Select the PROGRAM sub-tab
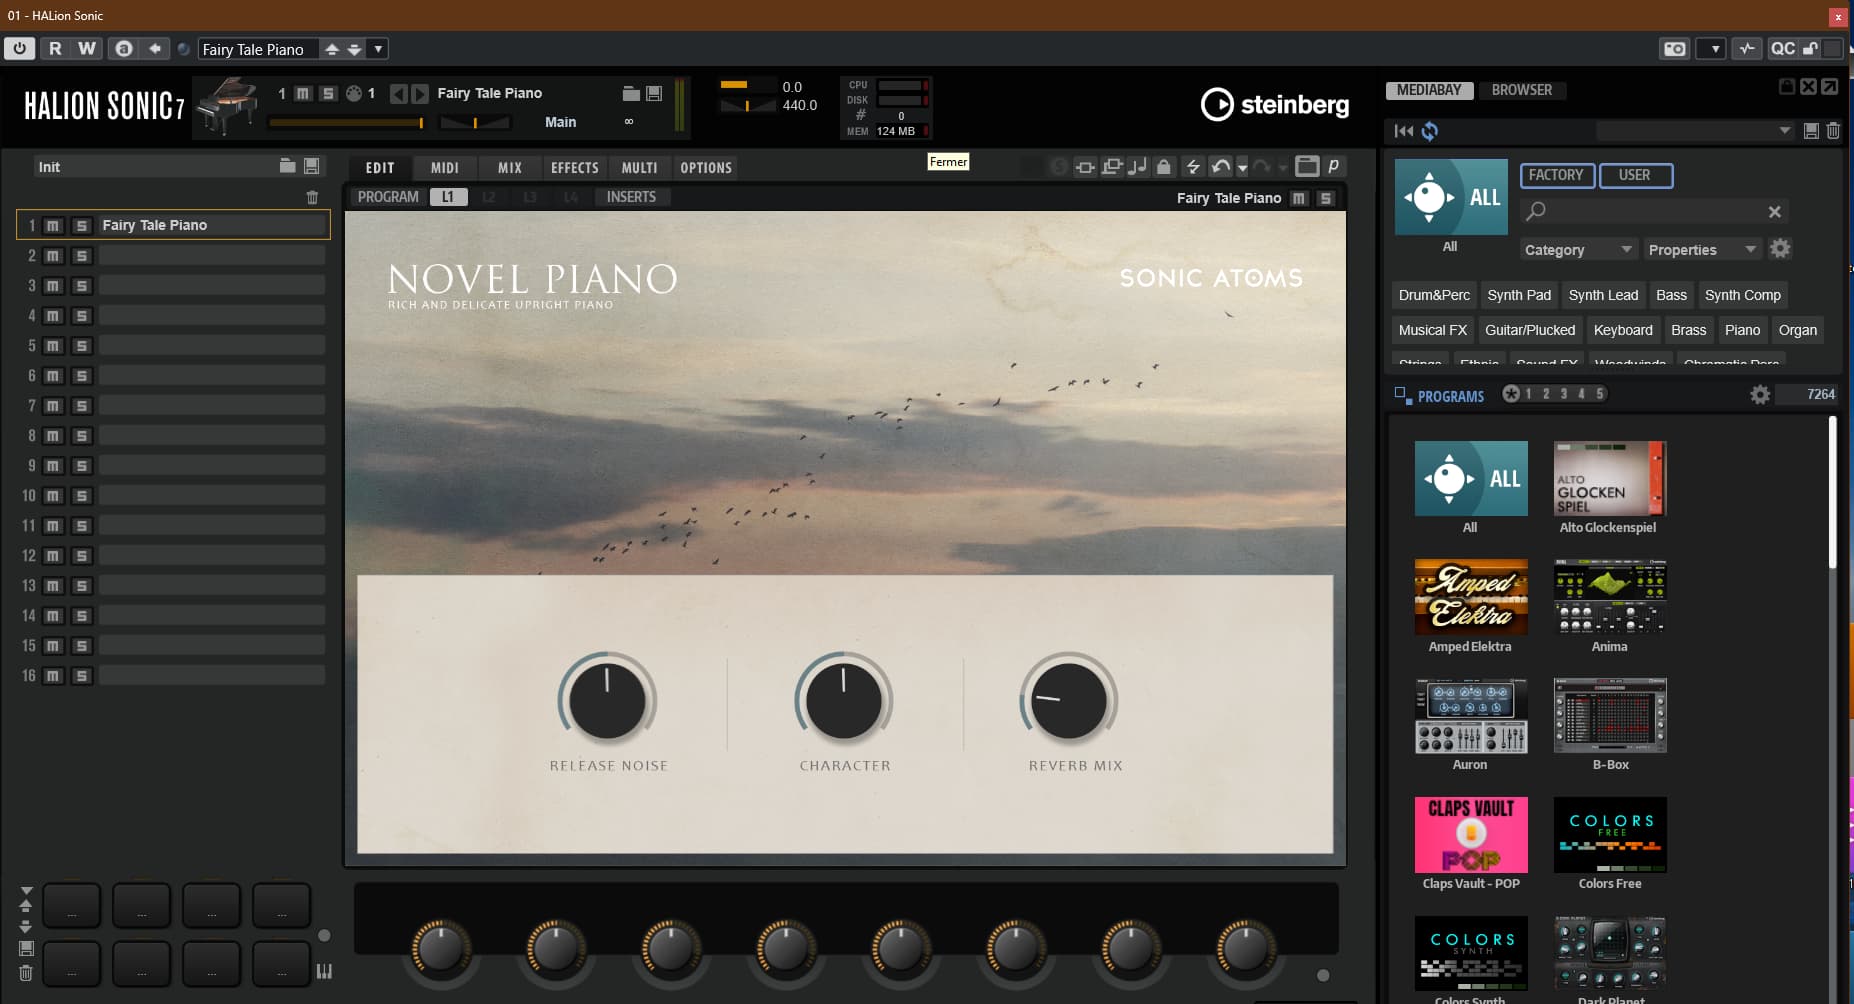This screenshot has width=1854, height=1004. tap(388, 197)
